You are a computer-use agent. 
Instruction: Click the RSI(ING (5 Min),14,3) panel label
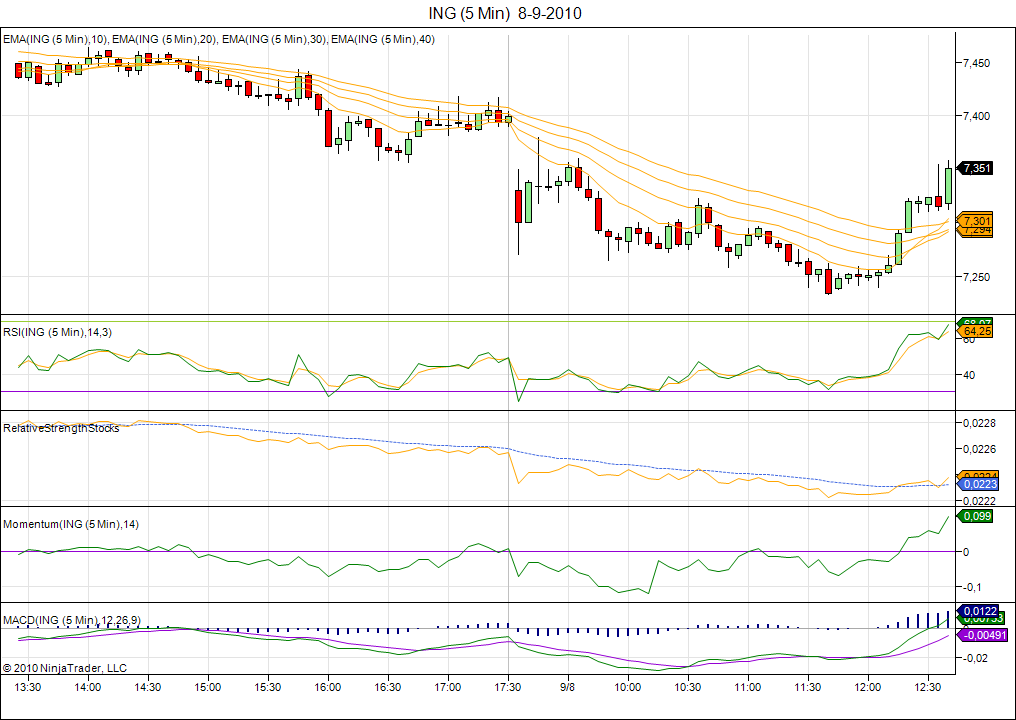(x=58, y=332)
